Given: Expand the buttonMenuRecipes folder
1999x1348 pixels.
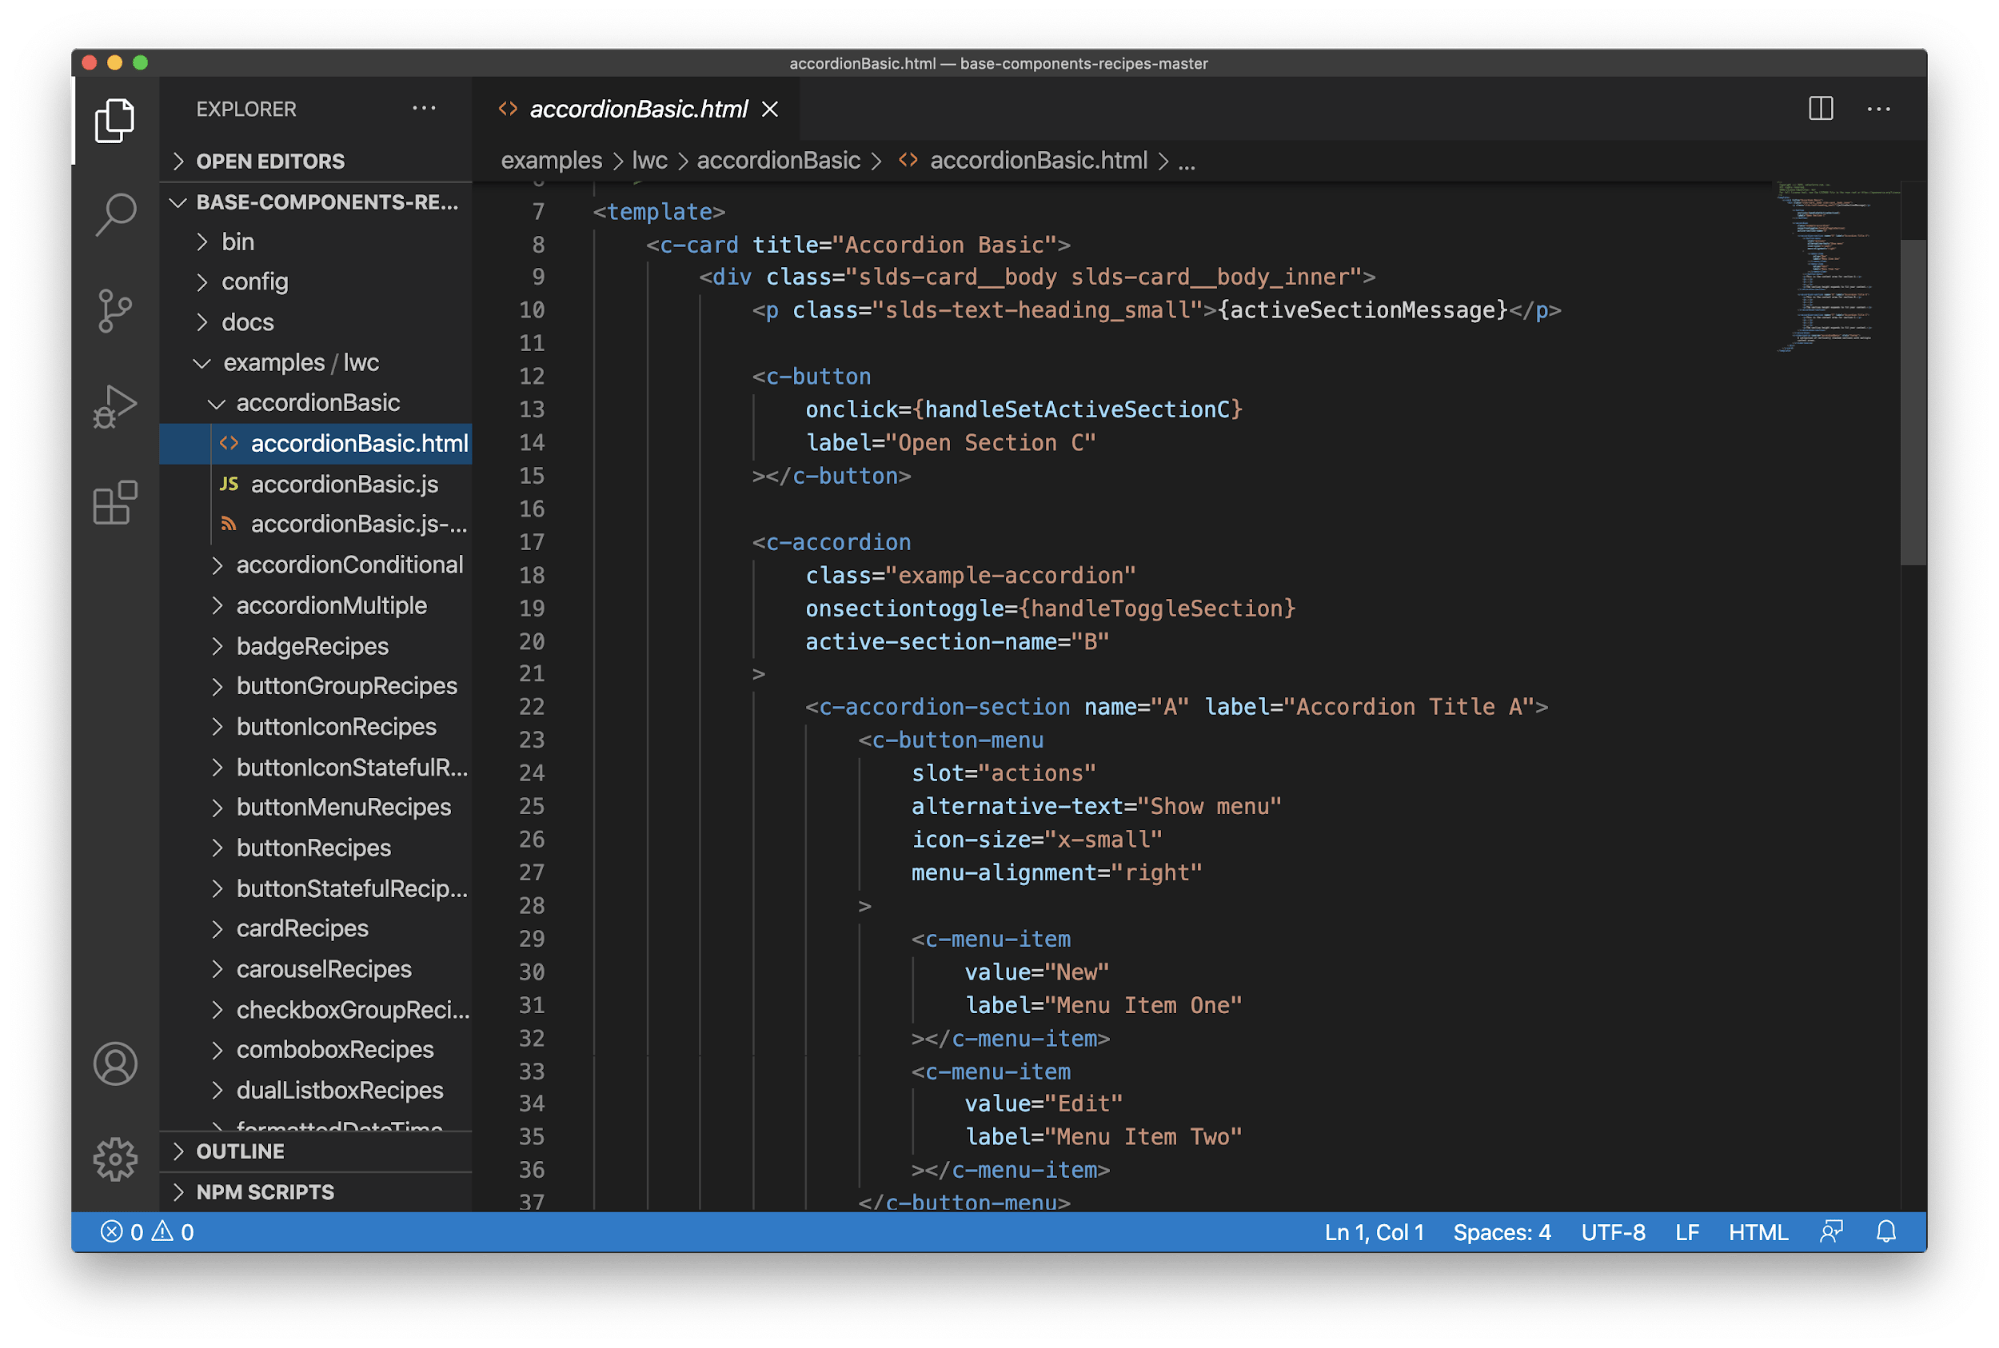Looking at the screenshot, I should click(x=343, y=807).
